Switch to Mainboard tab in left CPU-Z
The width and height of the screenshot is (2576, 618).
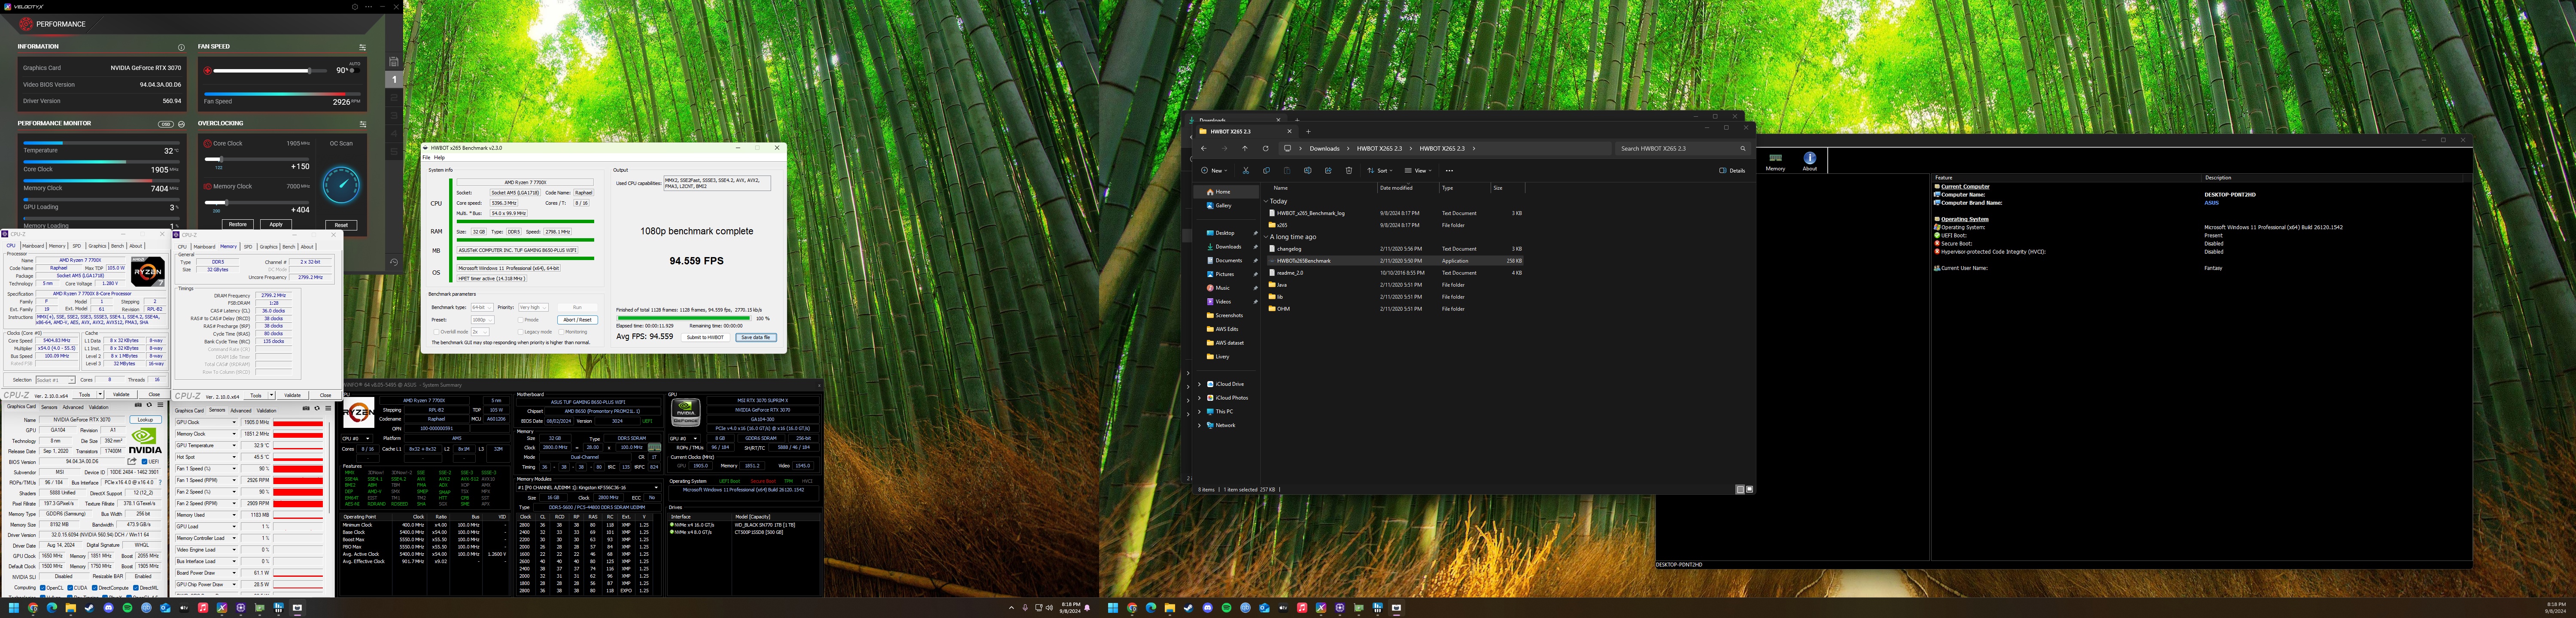coord(33,246)
